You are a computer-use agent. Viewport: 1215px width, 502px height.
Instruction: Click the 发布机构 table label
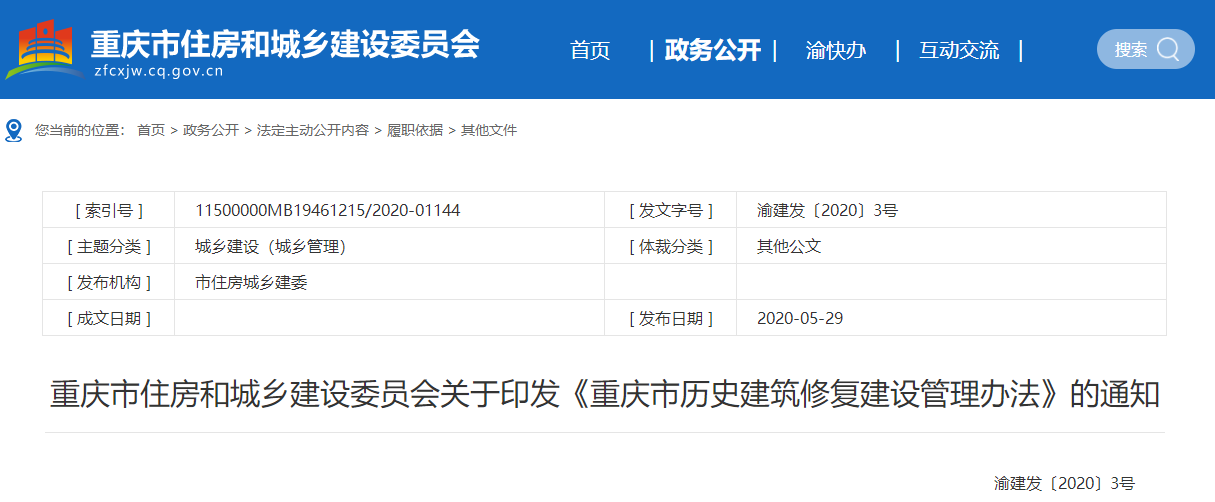tap(109, 282)
